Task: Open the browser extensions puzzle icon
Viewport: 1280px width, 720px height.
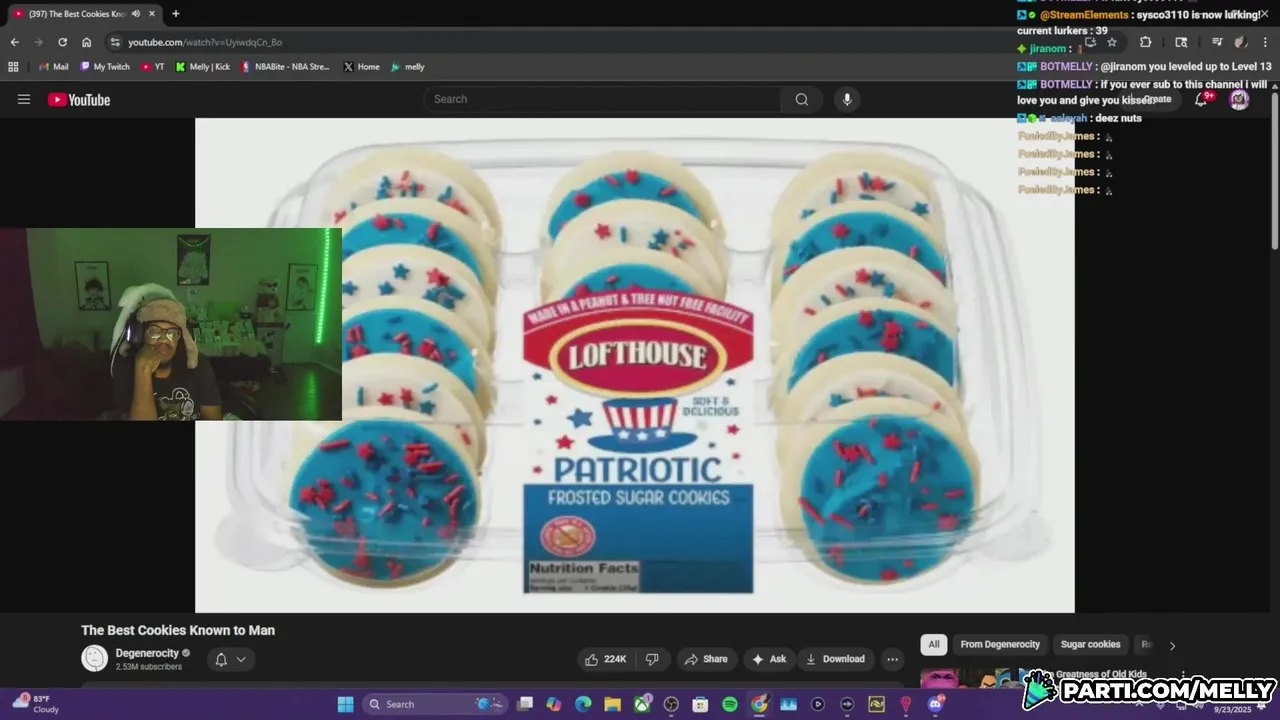Action: click(1146, 42)
